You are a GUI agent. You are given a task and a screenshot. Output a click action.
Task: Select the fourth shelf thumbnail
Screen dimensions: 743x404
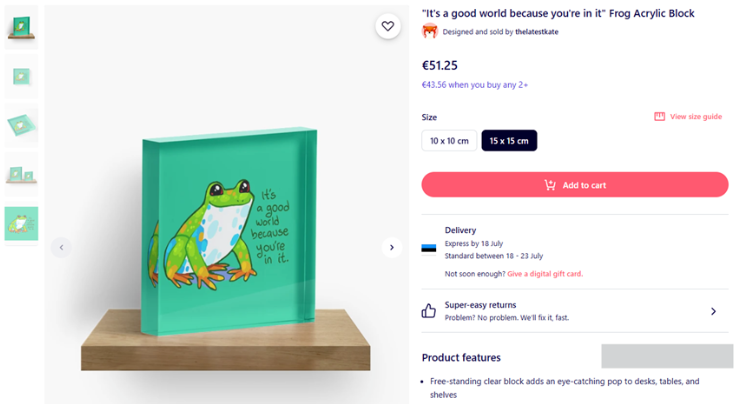[21, 174]
